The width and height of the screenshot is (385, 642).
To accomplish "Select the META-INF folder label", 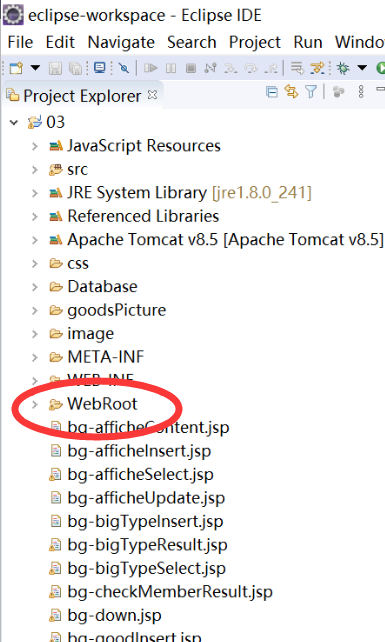I will 106,357.
